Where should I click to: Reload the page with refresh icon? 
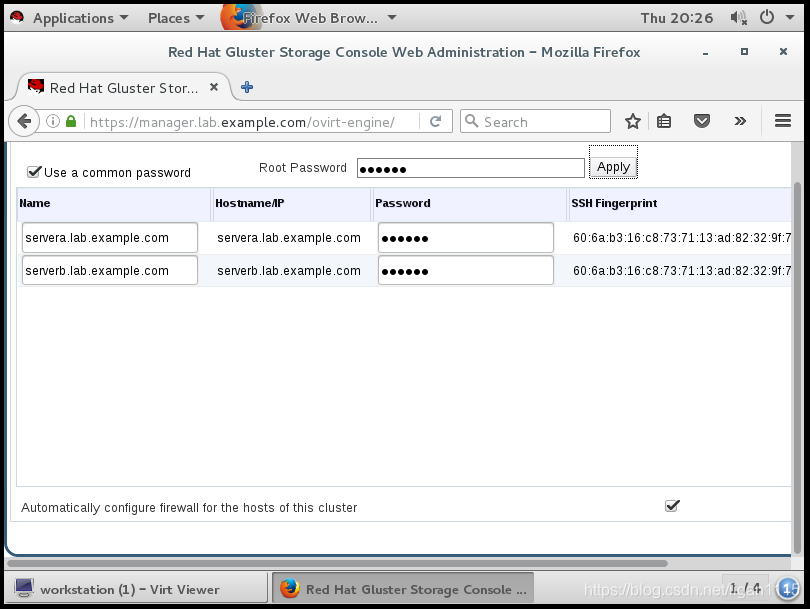click(x=435, y=121)
